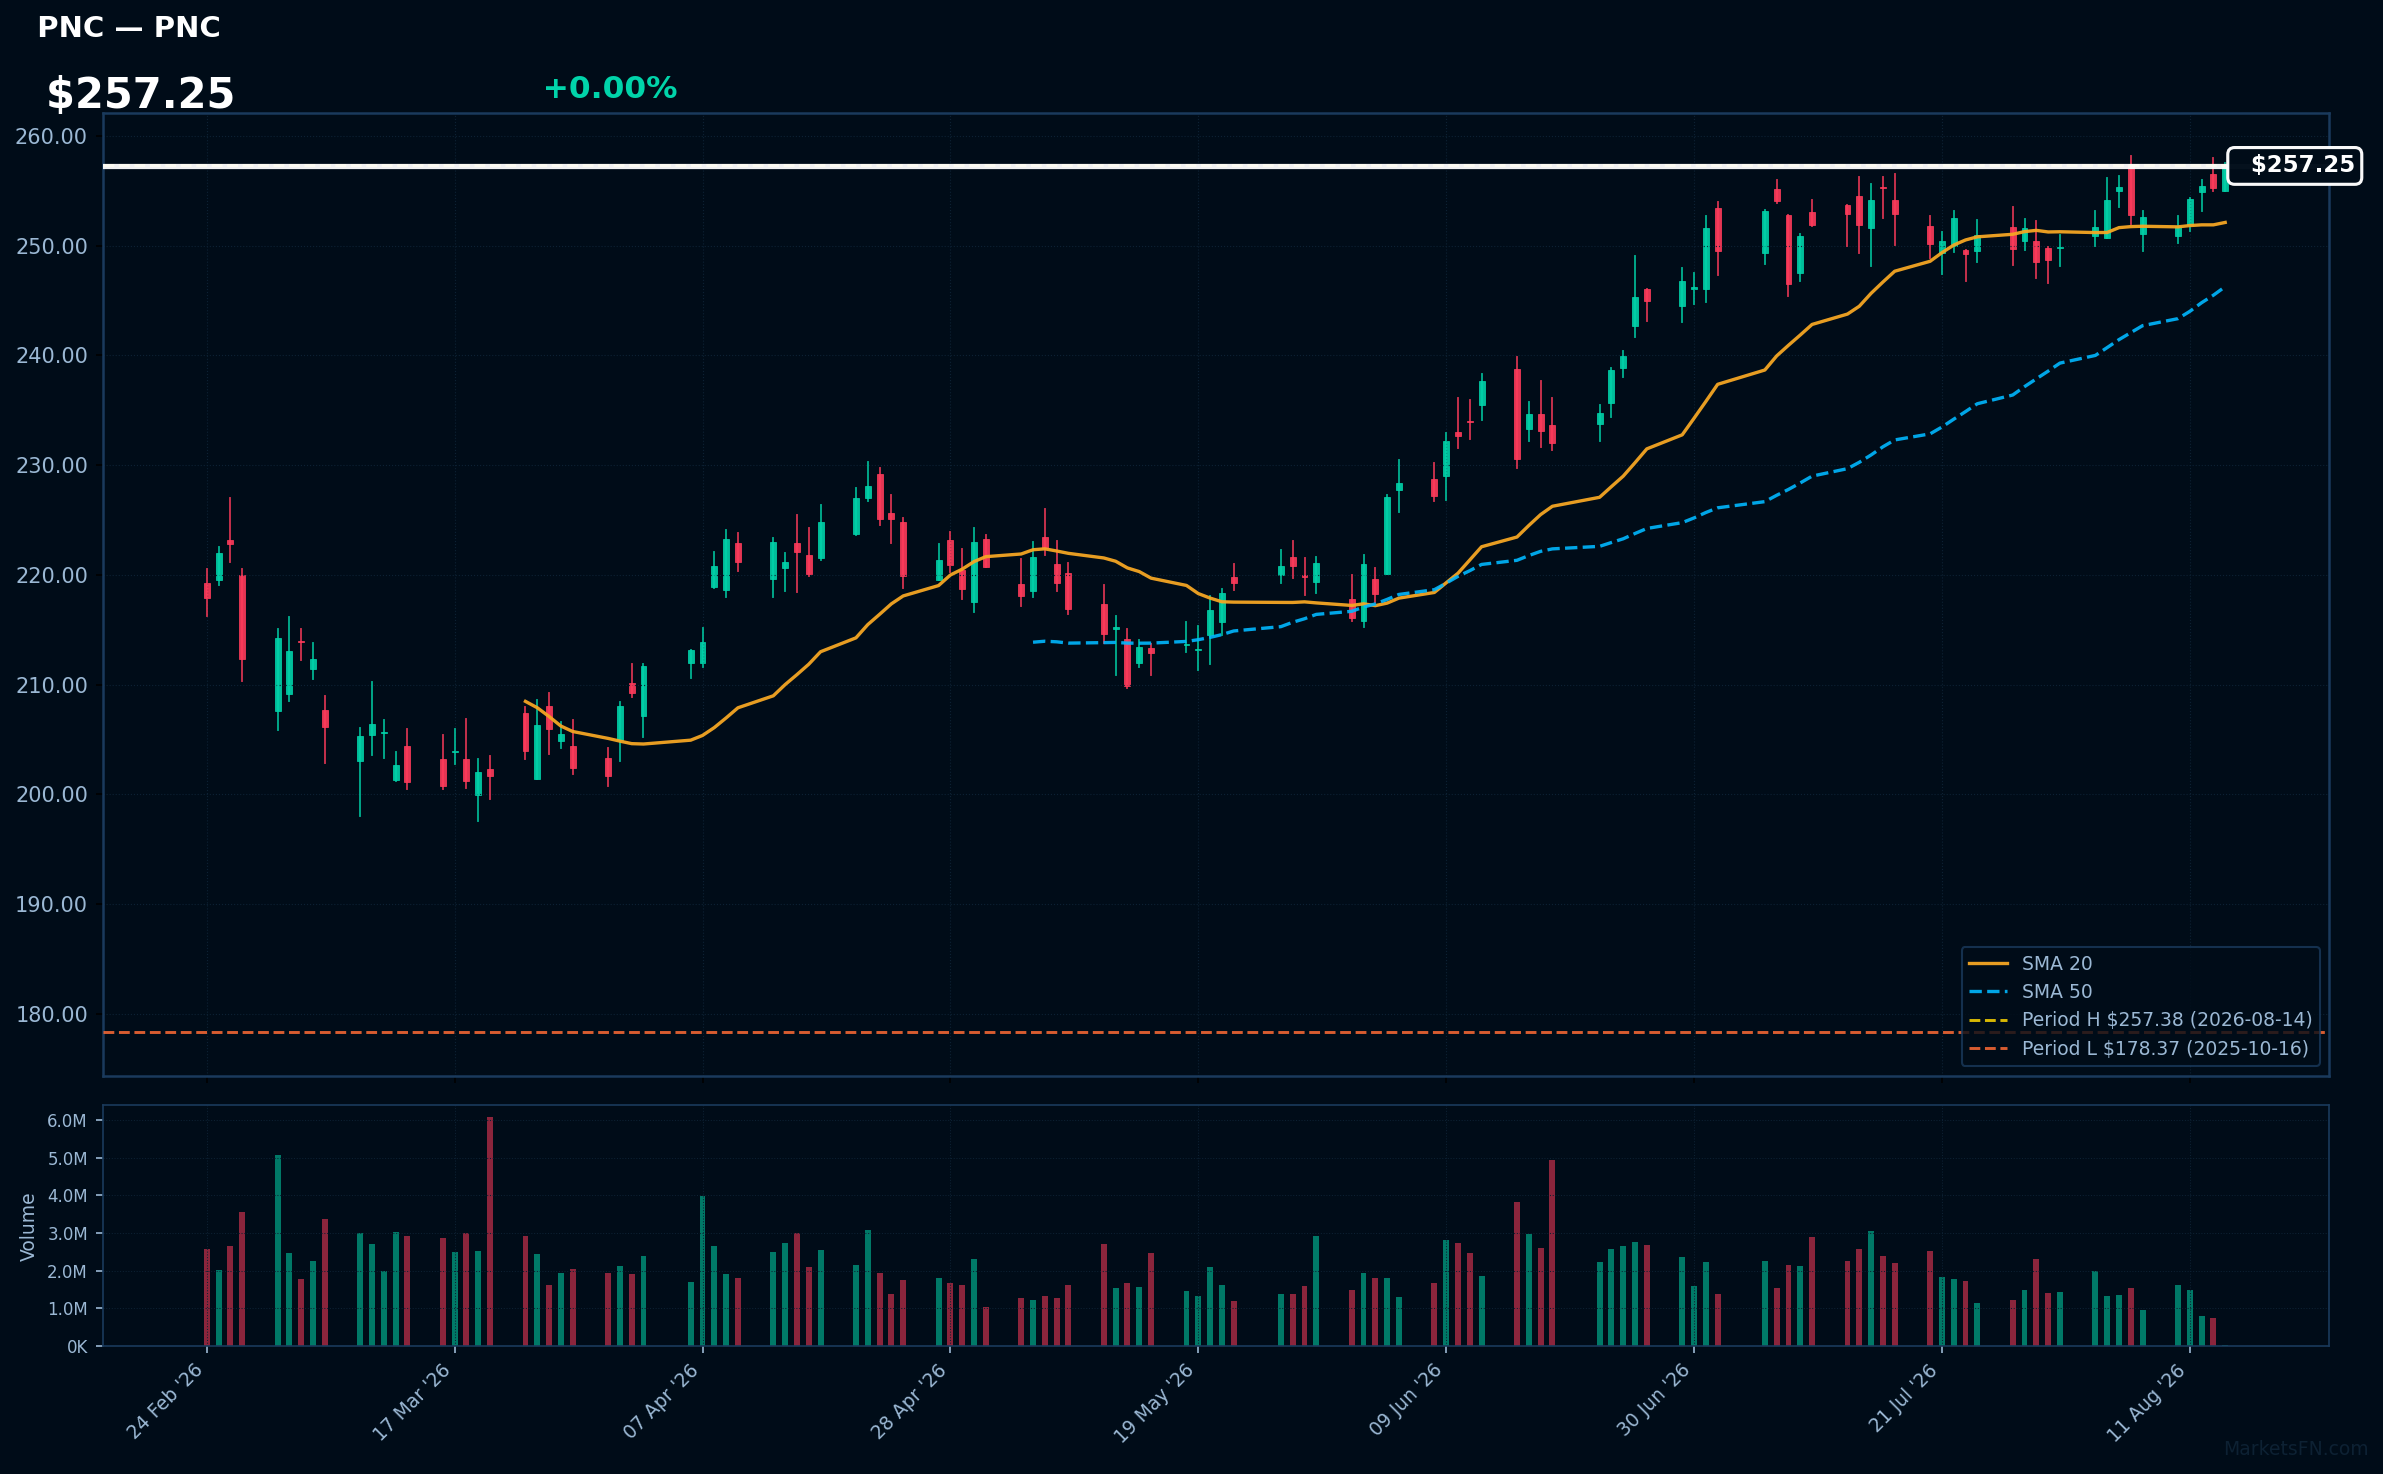Click the 3.0M volume axis label

coord(67,1234)
